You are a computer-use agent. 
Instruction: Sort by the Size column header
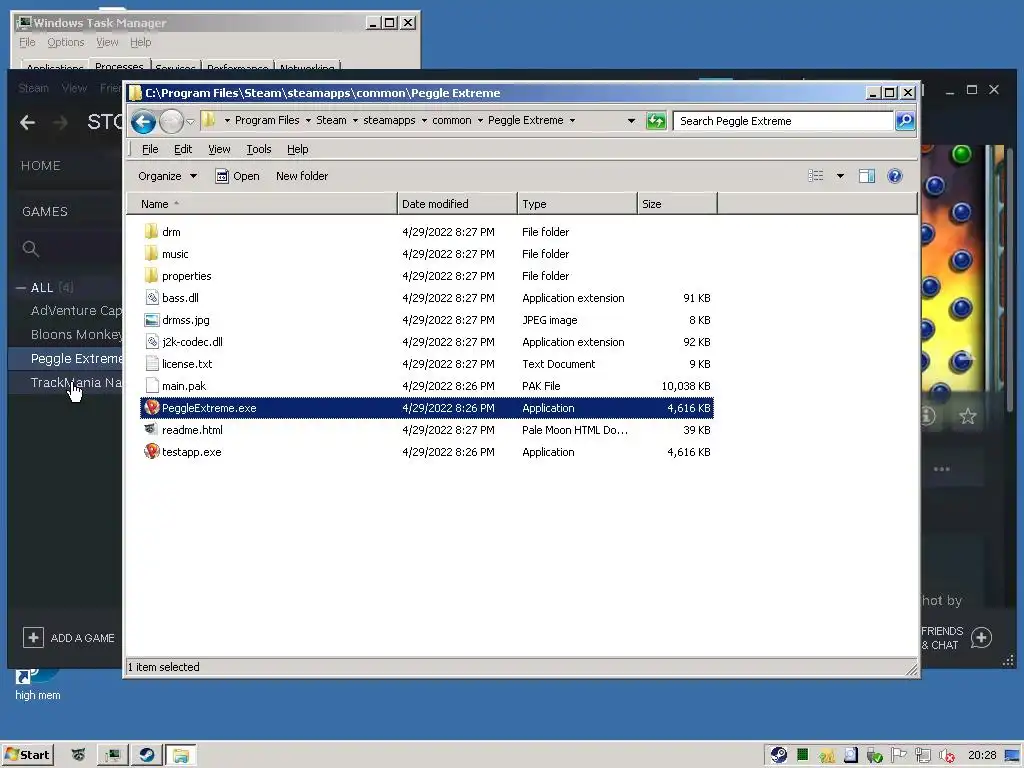coord(677,204)
